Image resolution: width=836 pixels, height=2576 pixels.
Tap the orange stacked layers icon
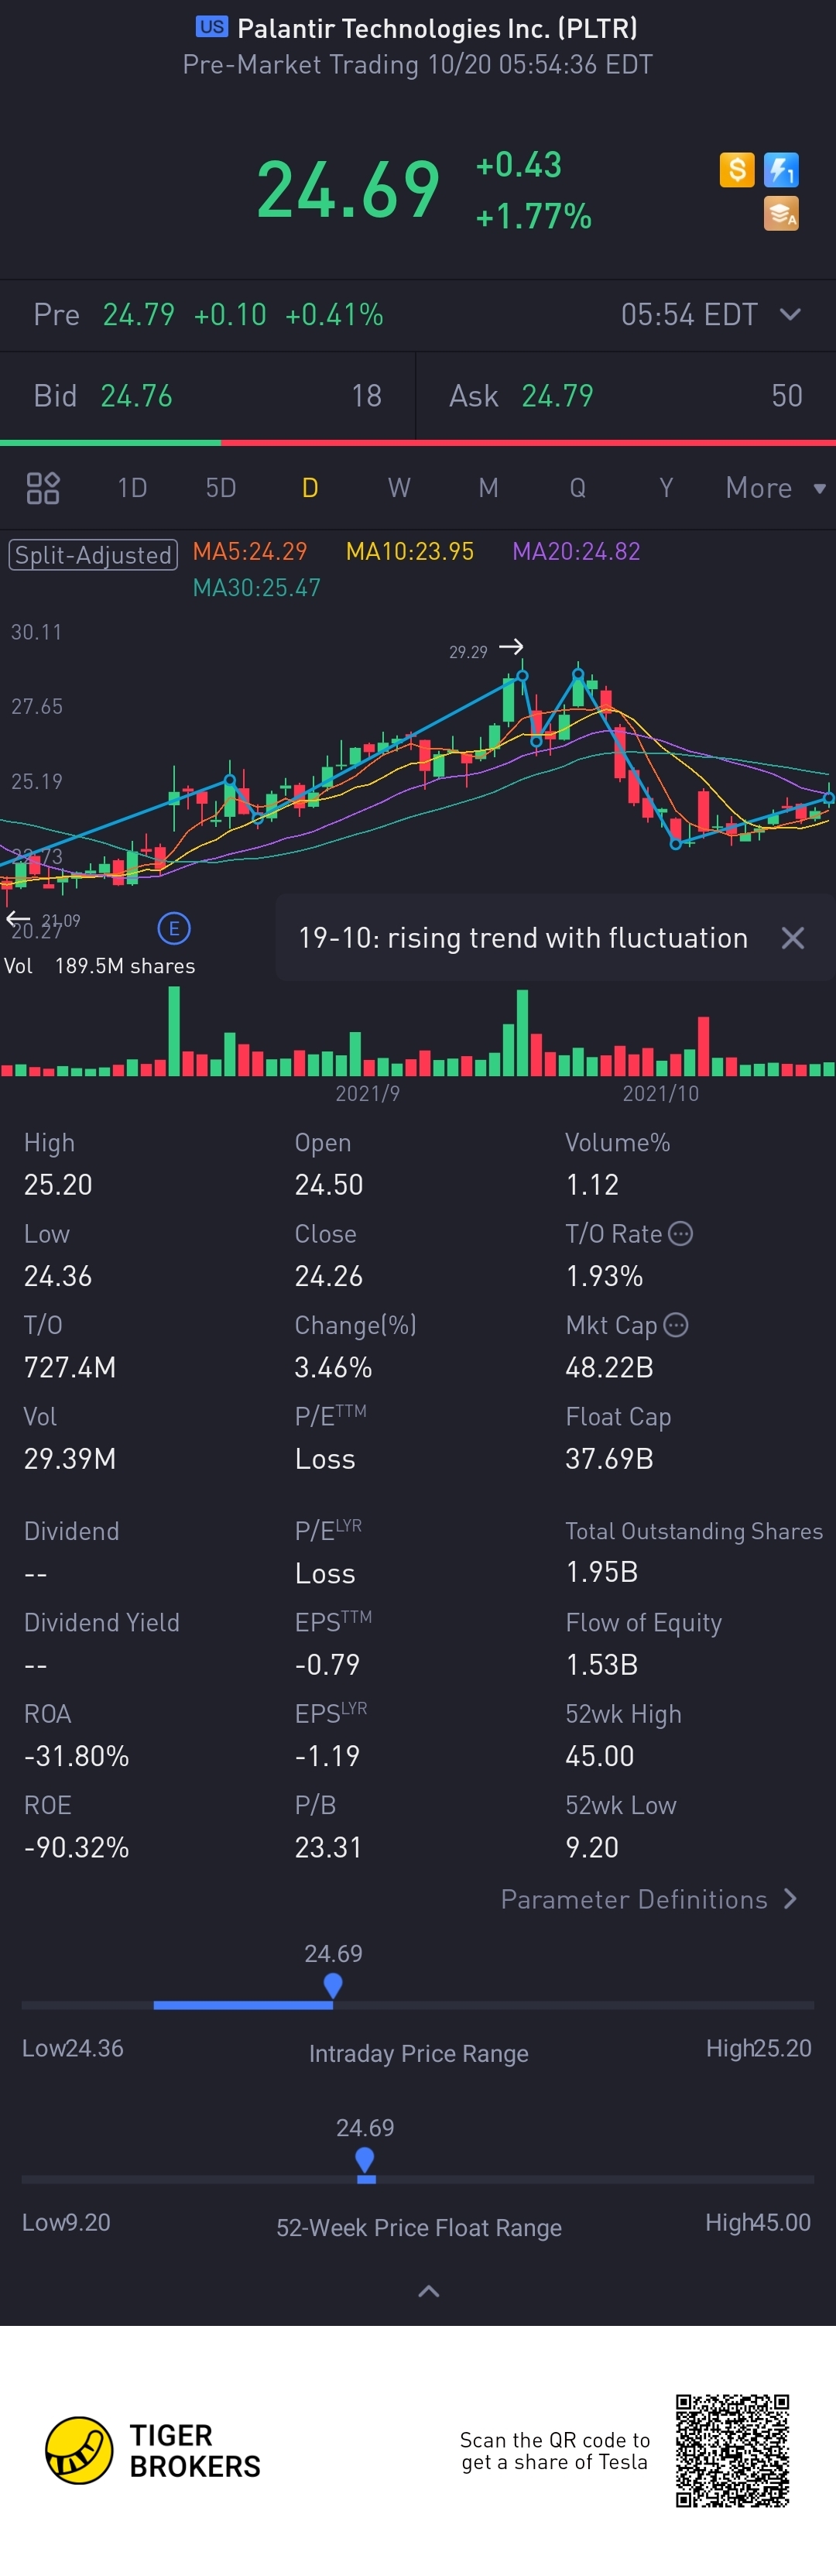pyautogui.click(x=781, y=214)
